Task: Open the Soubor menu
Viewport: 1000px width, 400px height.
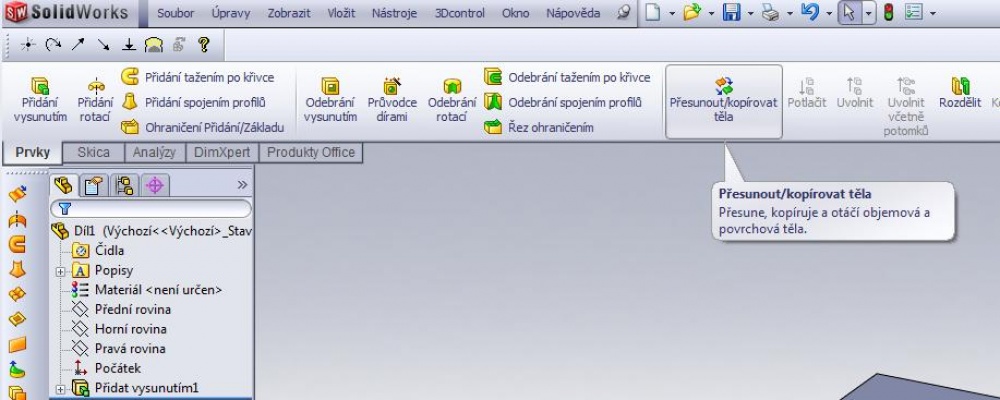Action: (x=175, y=13)
